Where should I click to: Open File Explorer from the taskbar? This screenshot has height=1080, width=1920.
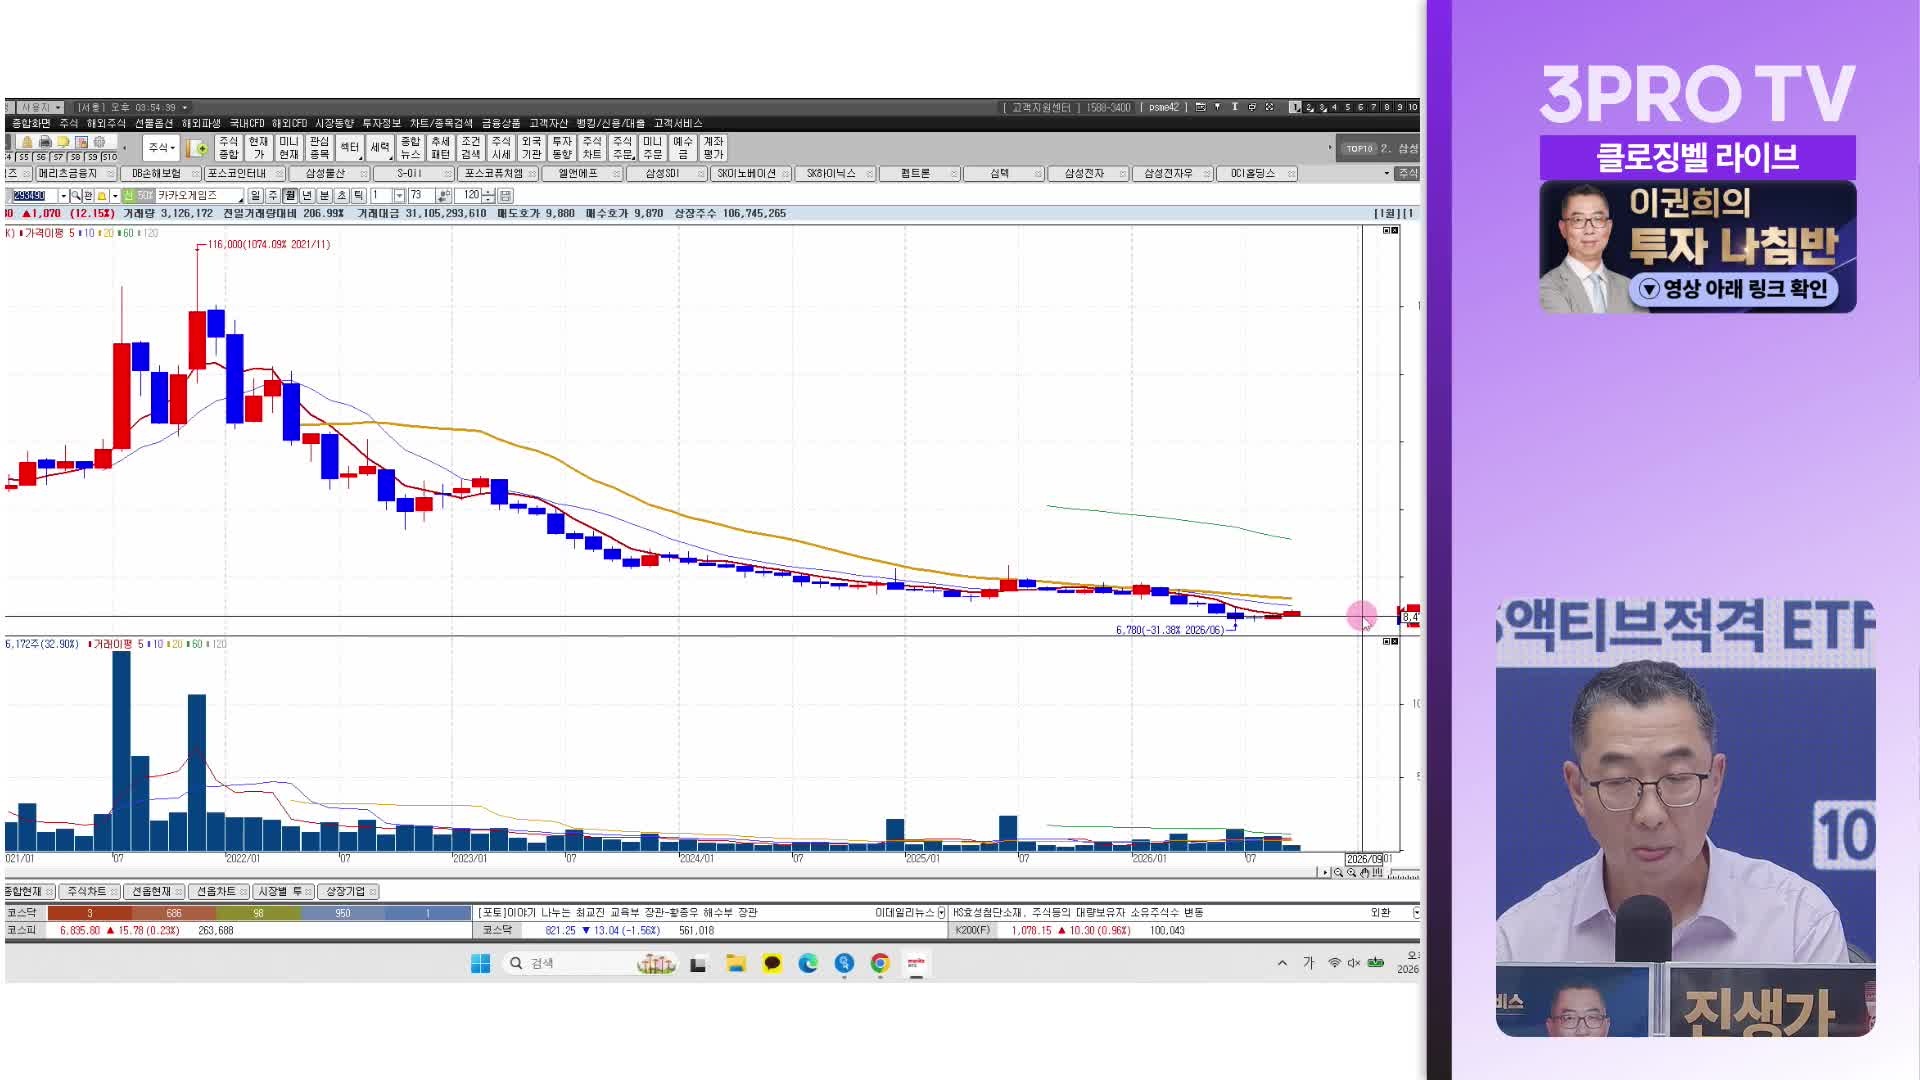pyautogui.click(x=736, y=963)
